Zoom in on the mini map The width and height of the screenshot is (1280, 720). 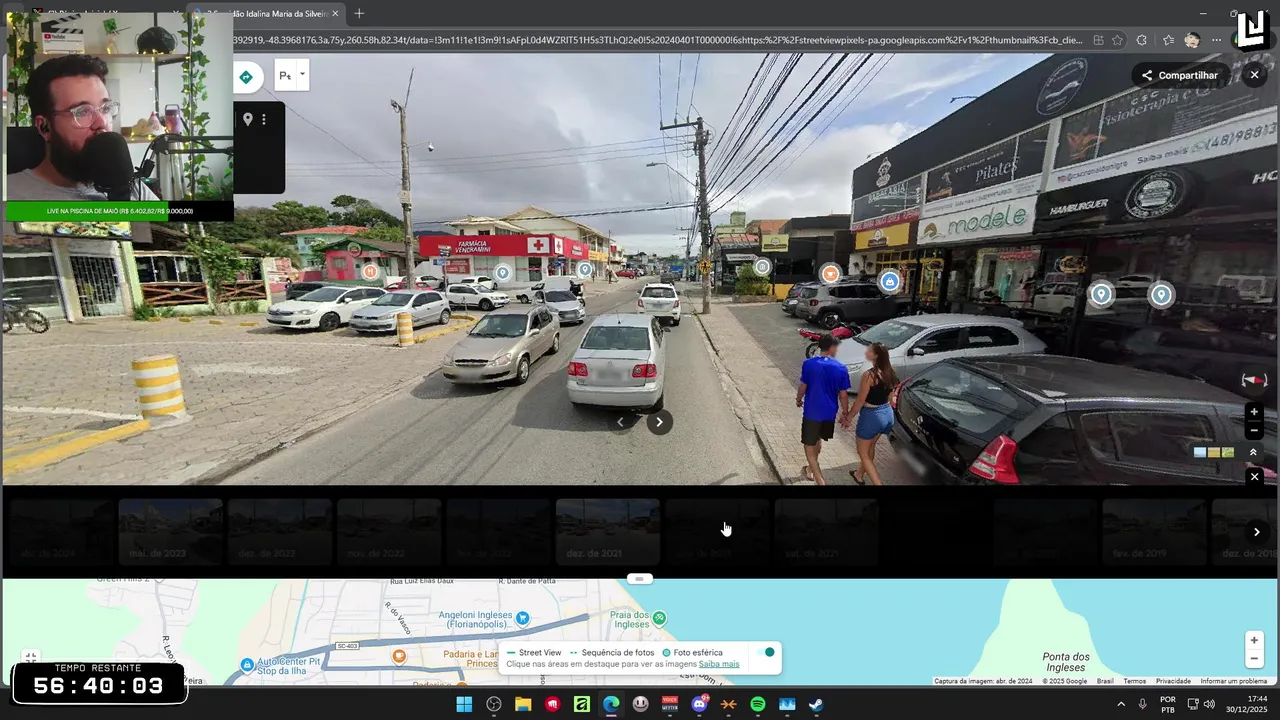pyautogui.click(x=1254, y=640)
